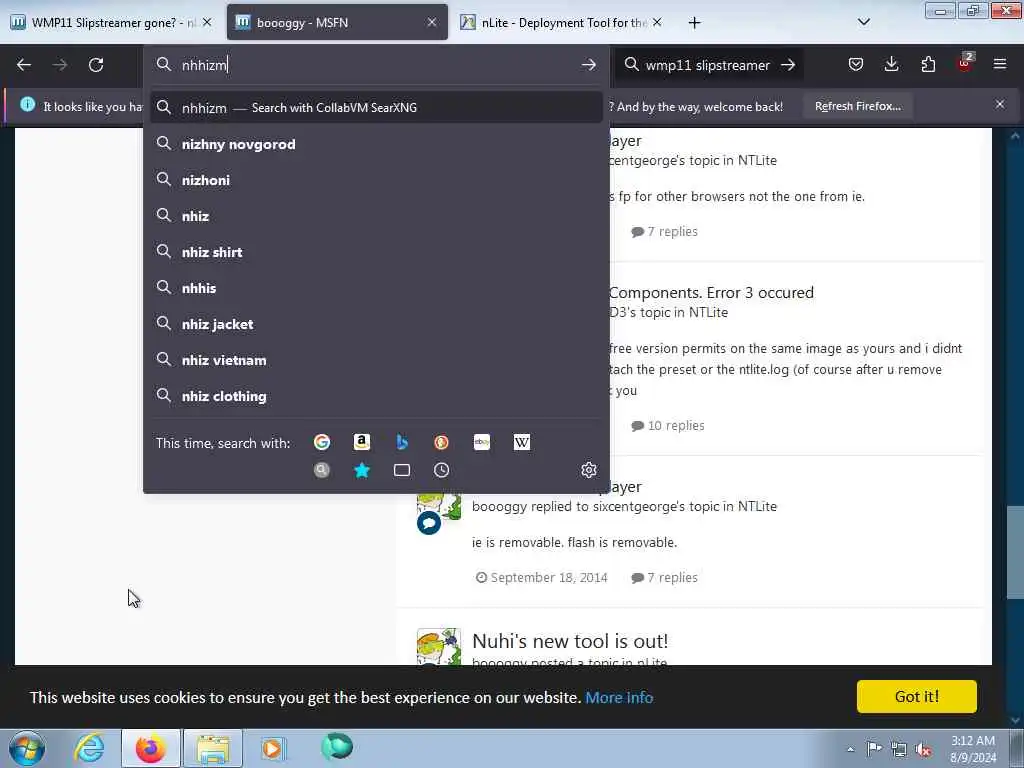This screenshot has height=768, width=1024.
Task: Open the avatar beside Nuhi's new tool
Action: point(439,647)
